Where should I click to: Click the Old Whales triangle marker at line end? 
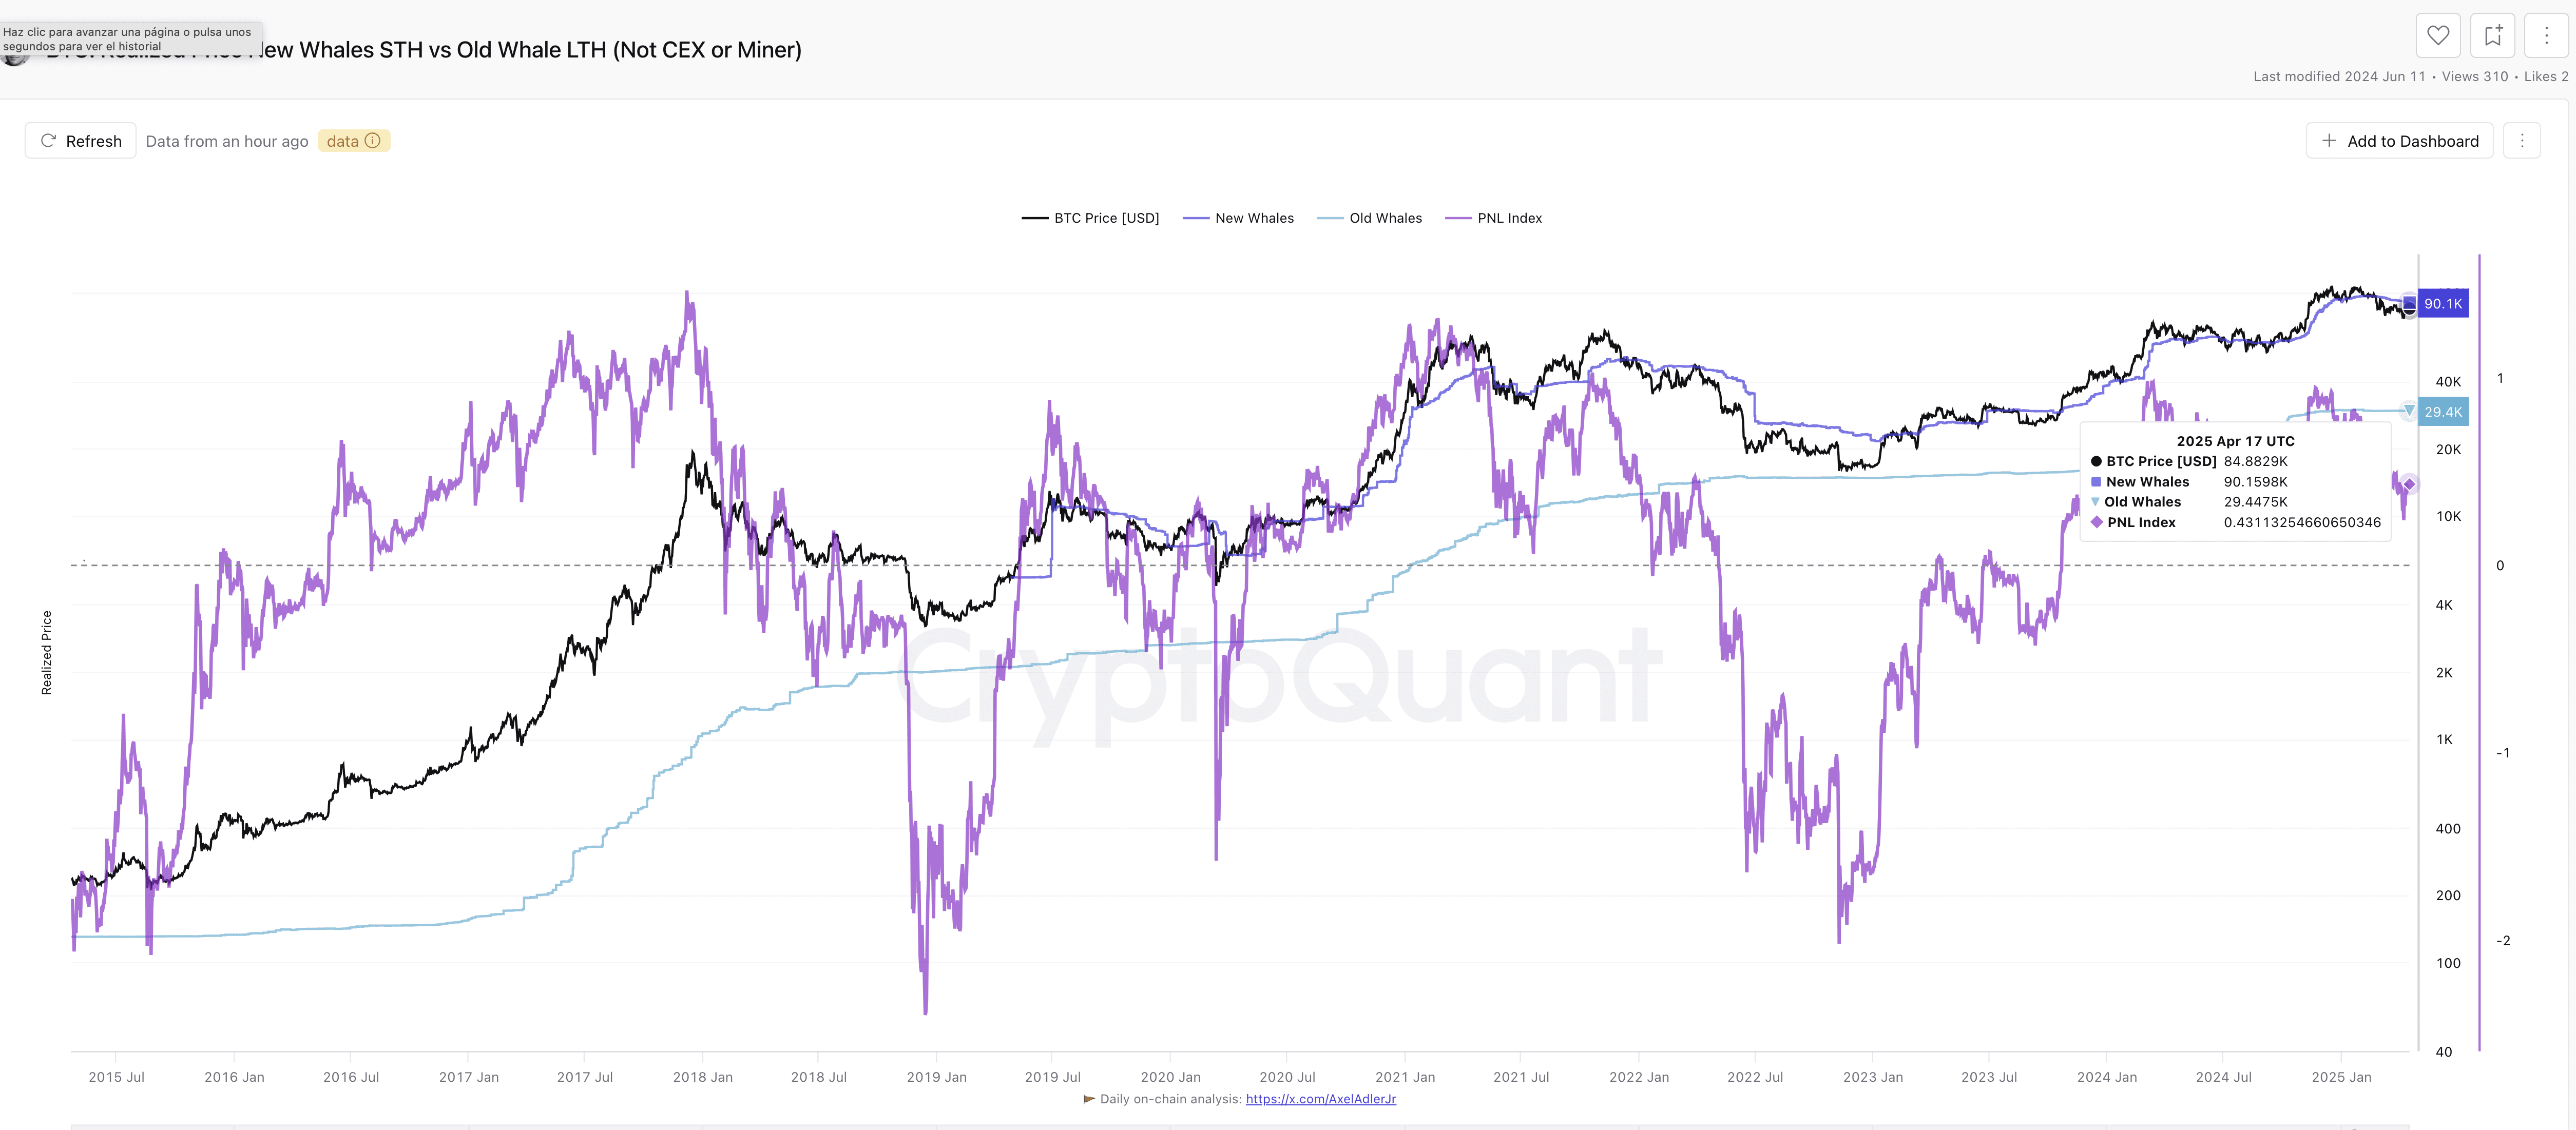(2409, 411)
